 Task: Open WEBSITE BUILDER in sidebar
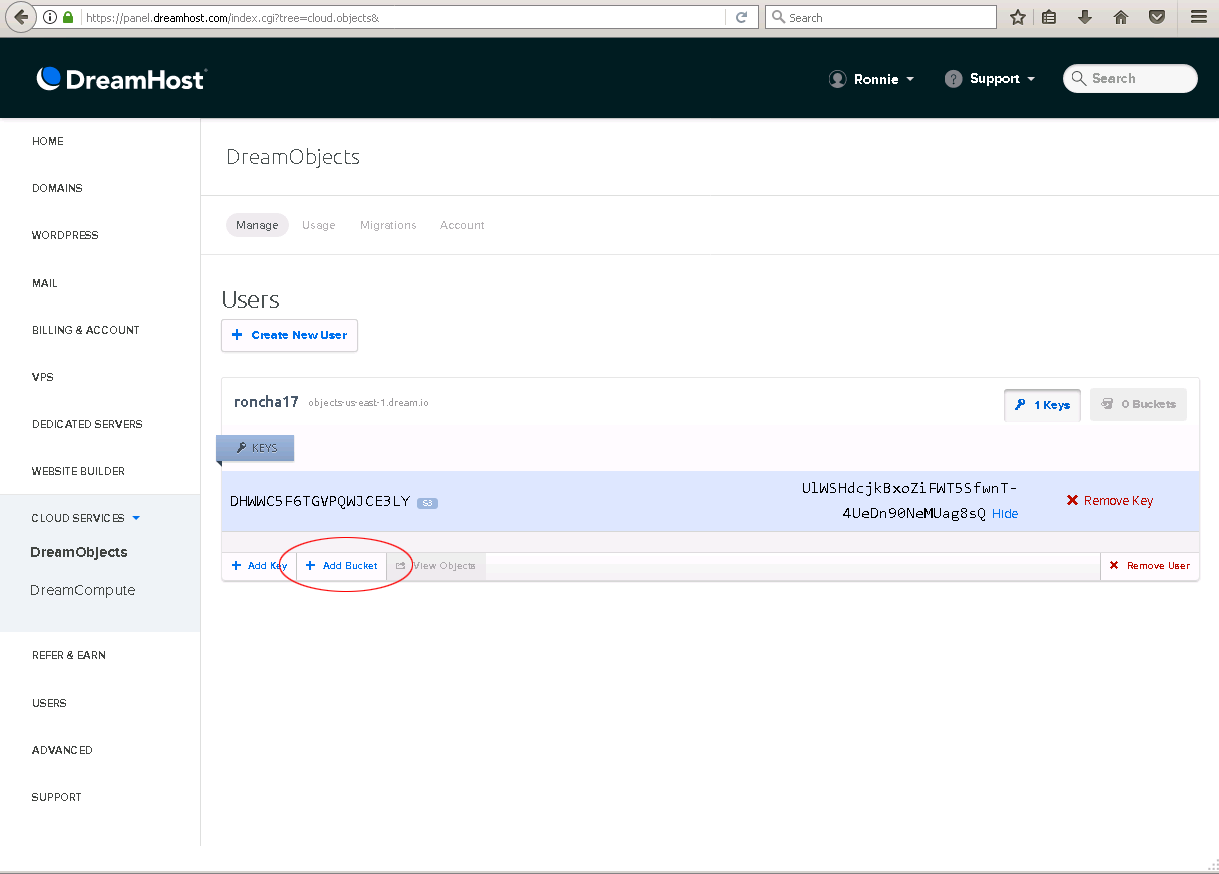(79, 471)
